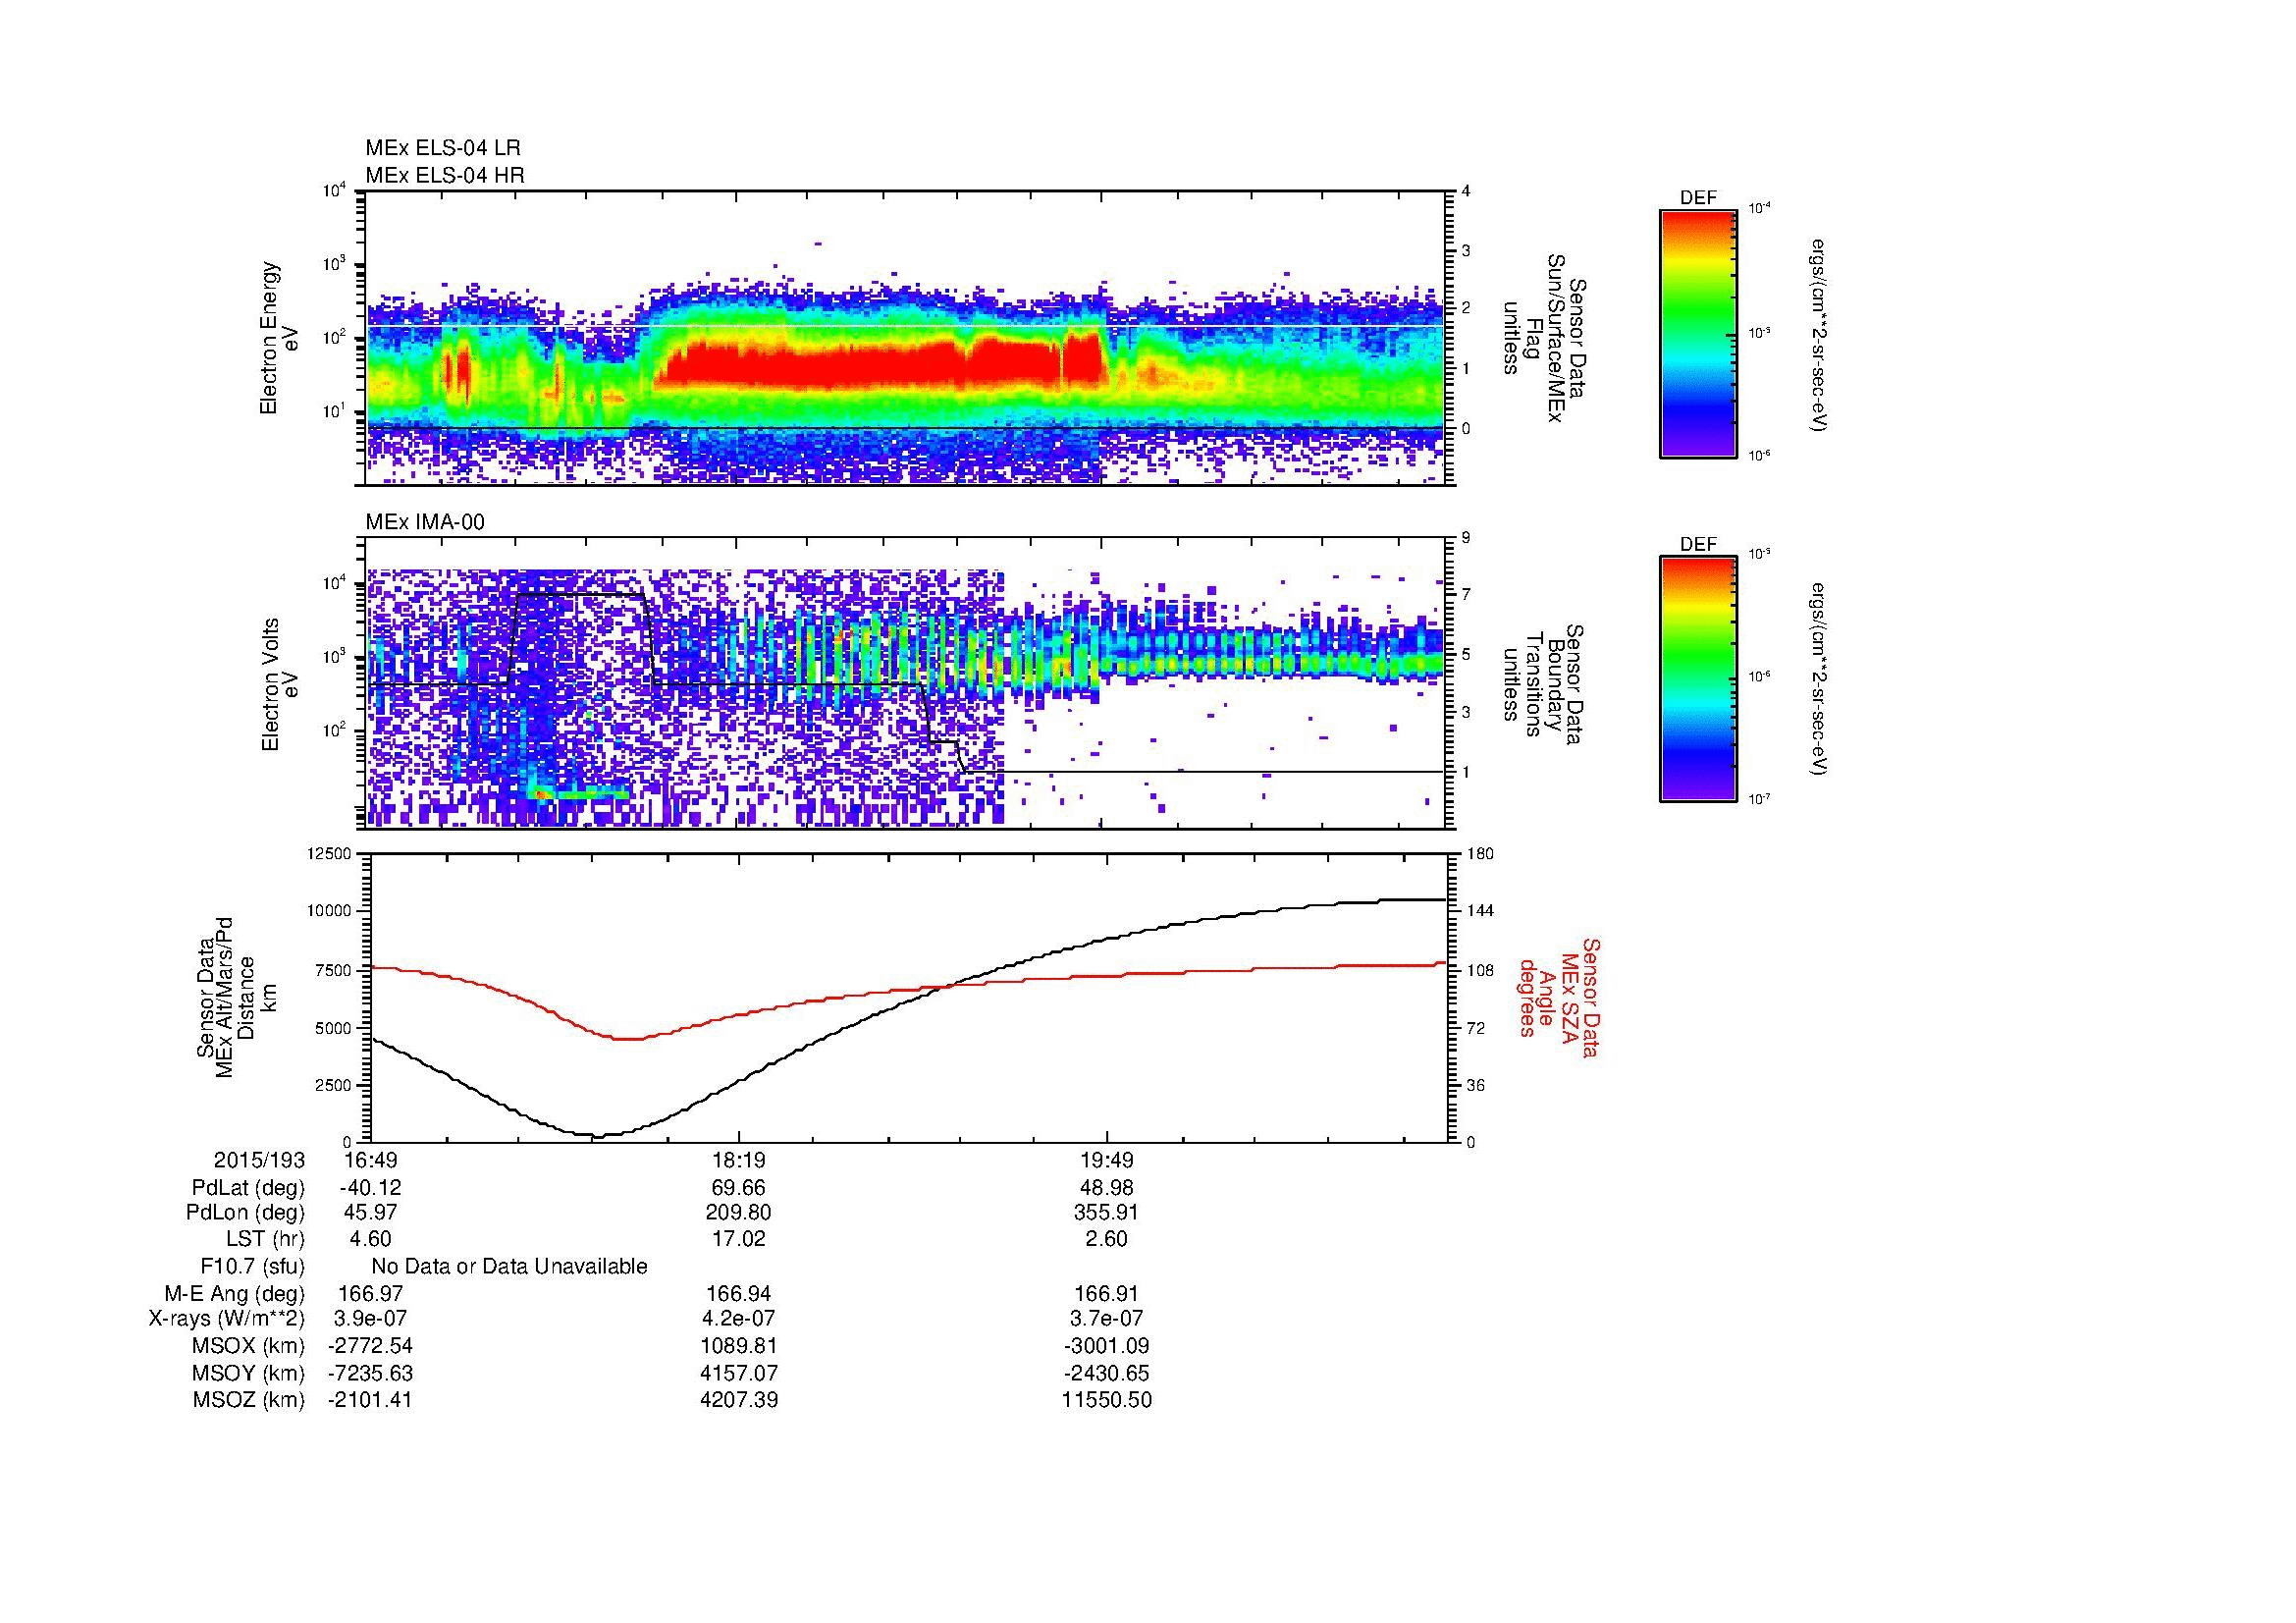Click the lower colorbar units ergs label
The image size is (2296, 1623).
point(1818,679)
